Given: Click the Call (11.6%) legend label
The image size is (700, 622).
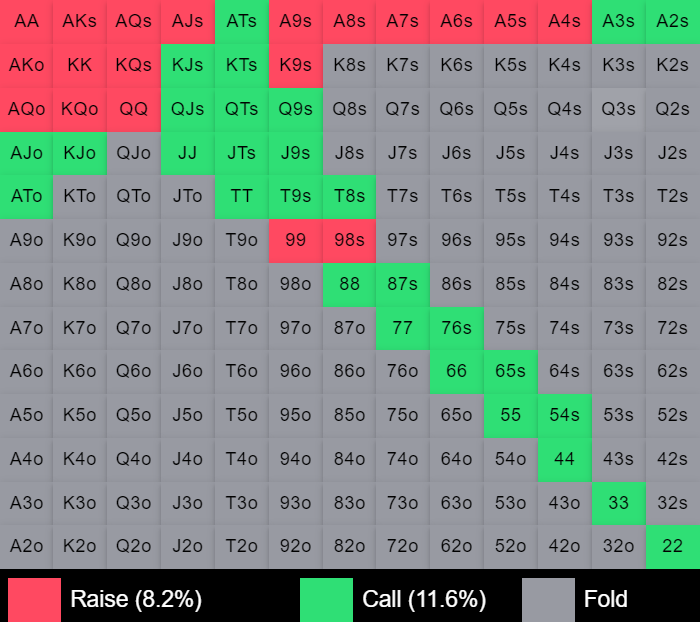Looking at the screenshot, I should click(424, 599).
